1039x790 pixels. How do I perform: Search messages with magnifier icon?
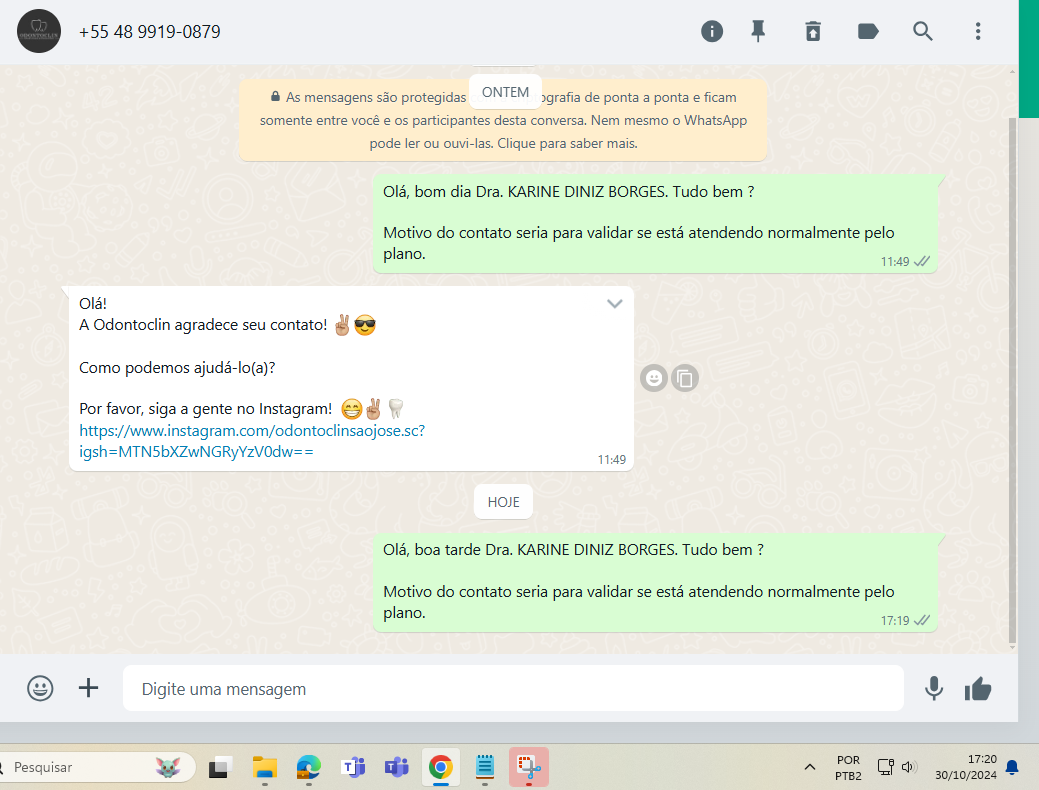(x=922, y=31)
